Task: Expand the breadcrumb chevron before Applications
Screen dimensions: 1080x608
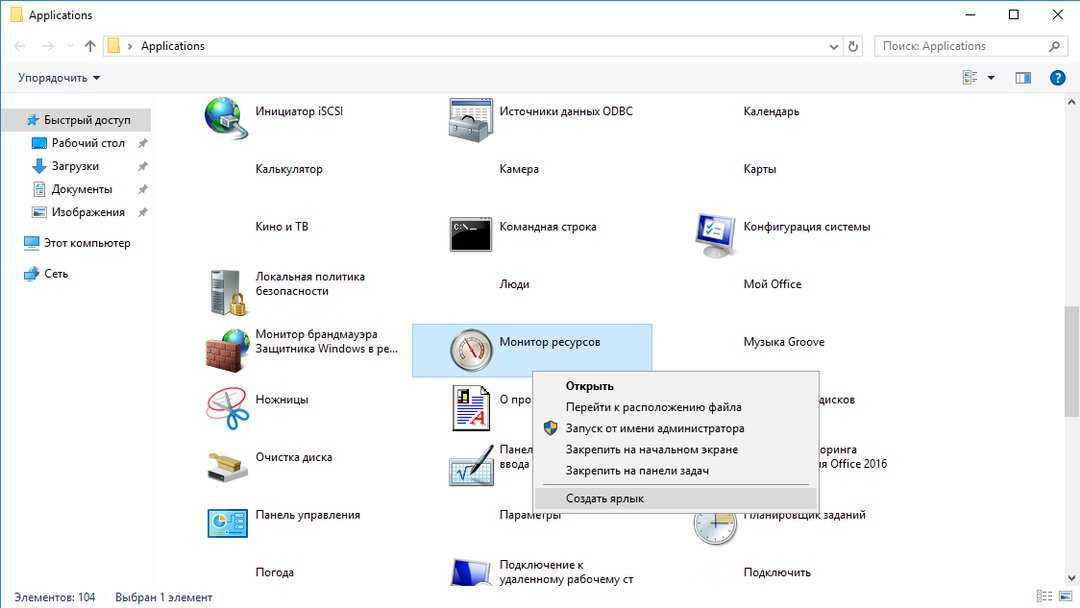Action: (129, 46)
